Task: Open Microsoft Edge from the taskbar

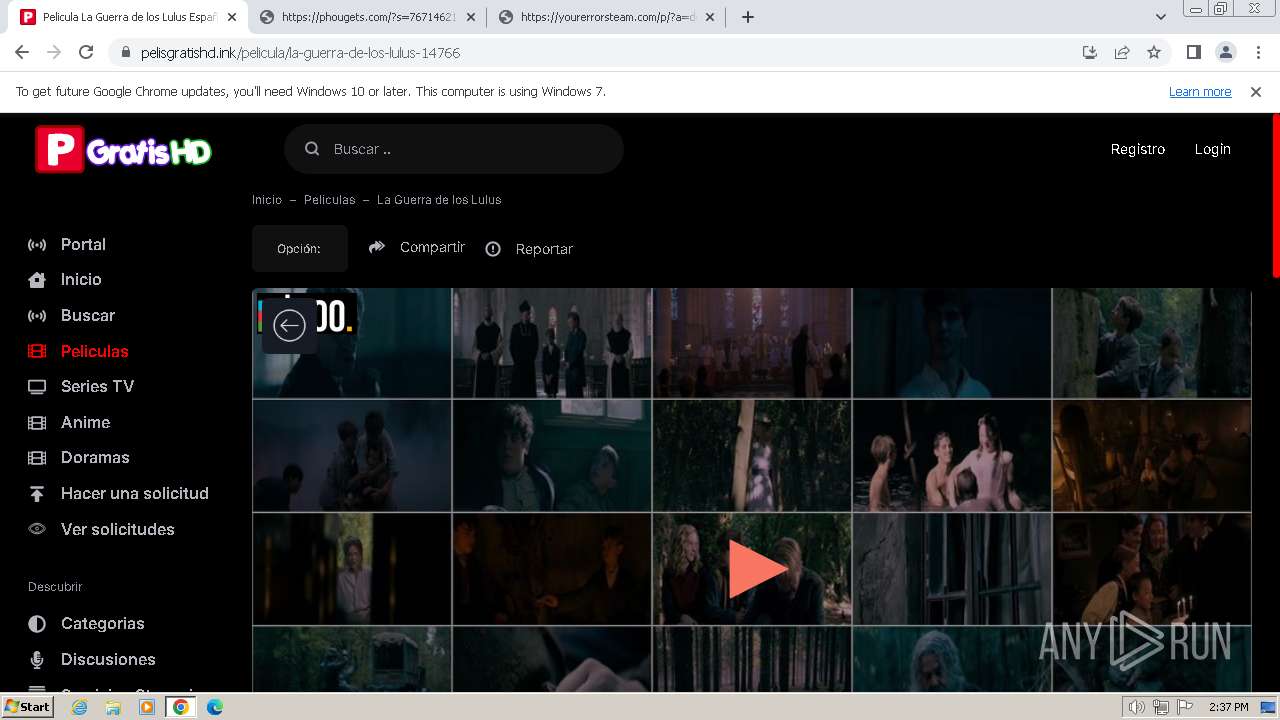Action: [x=214, y=707]
